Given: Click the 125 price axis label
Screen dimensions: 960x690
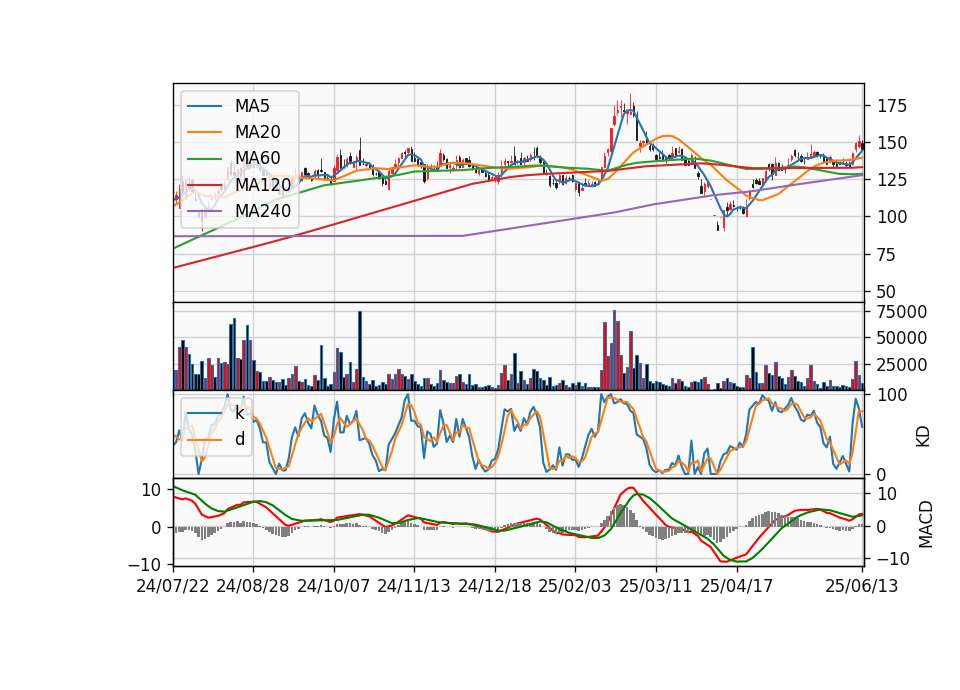Looking at the screenshot, I should click(892, 180).
